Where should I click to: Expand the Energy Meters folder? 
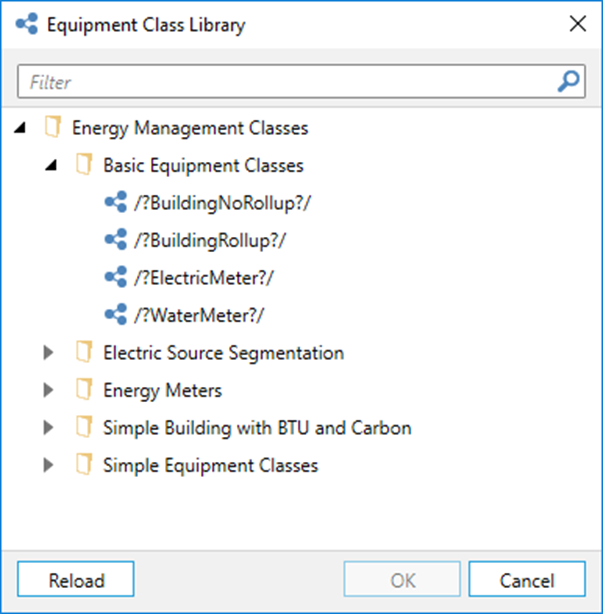tap(49, 390)
